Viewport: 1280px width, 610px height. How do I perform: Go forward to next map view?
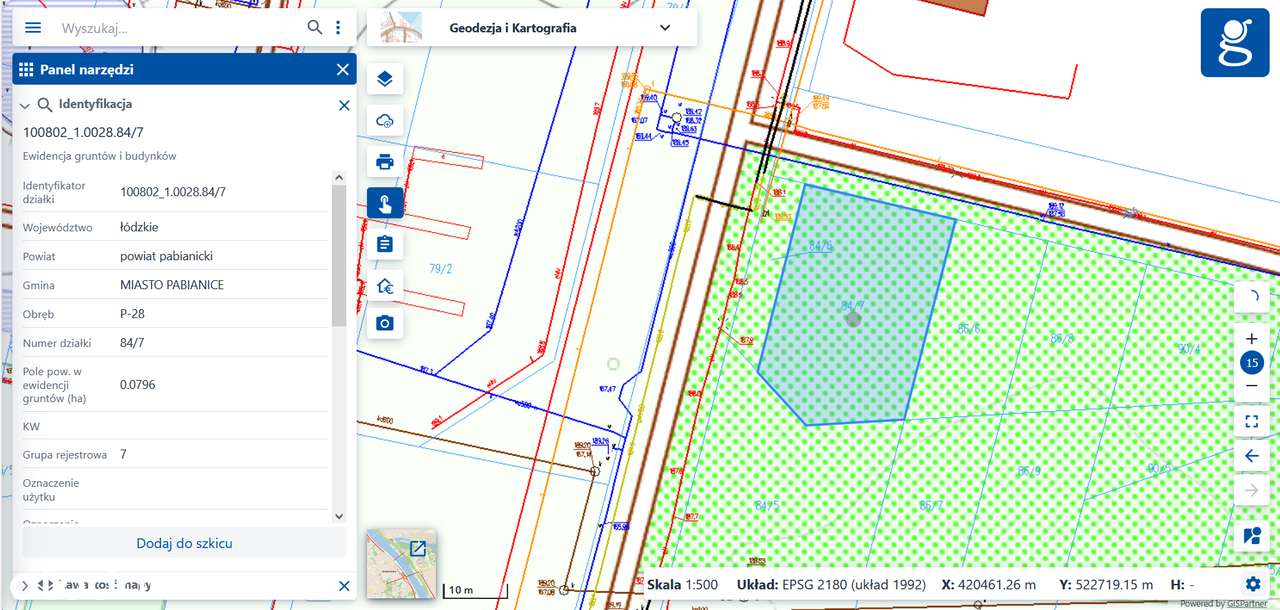[1251, 491]
